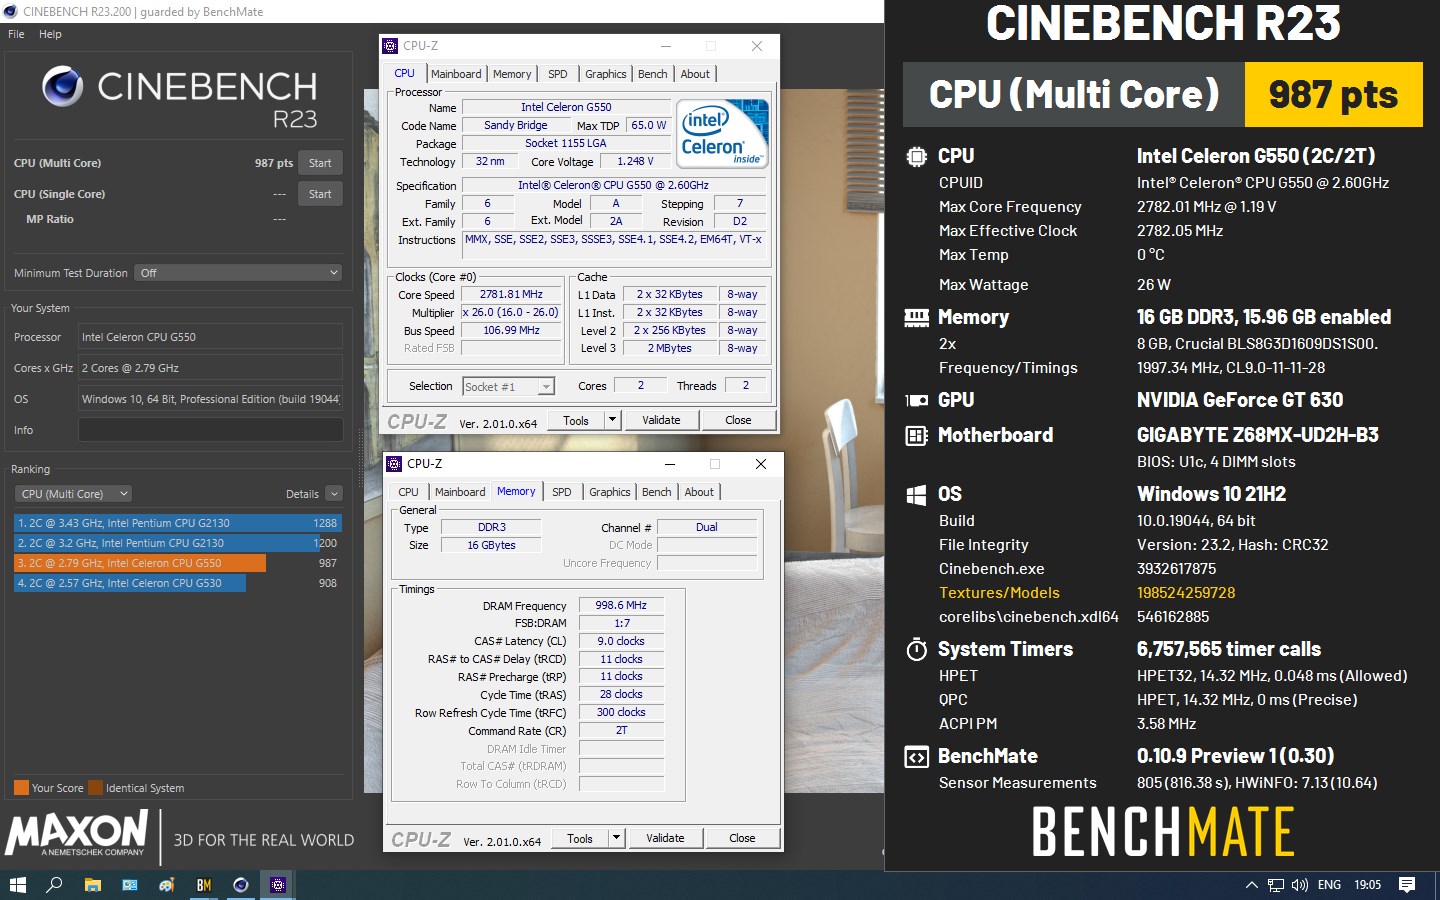Select the Celeron G530 ranking row
This screenshot has height=900, width=1440.
(x=178, y=583)
